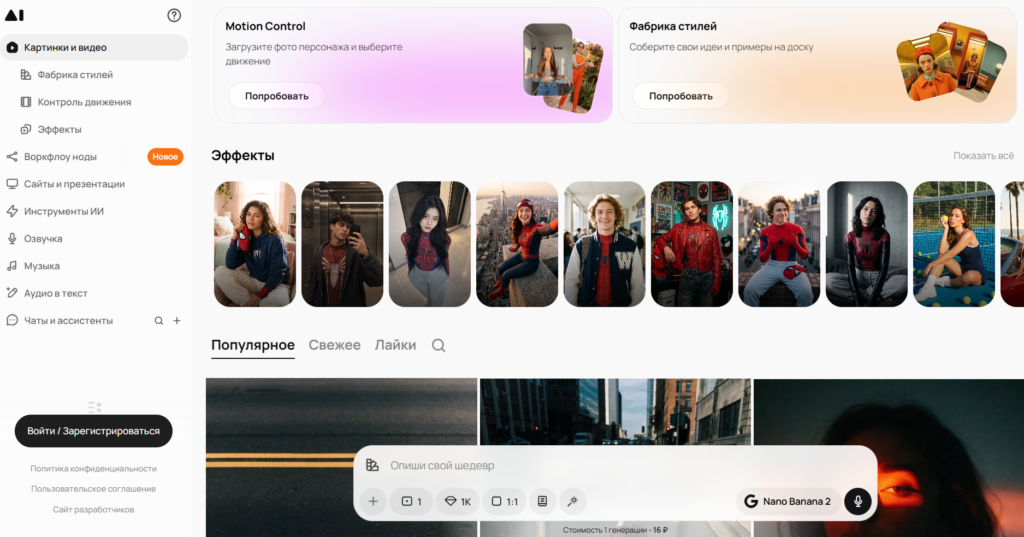Viewport: 1024px width, 537px height.
Task: Open Озвучка section
Action: 43,239
